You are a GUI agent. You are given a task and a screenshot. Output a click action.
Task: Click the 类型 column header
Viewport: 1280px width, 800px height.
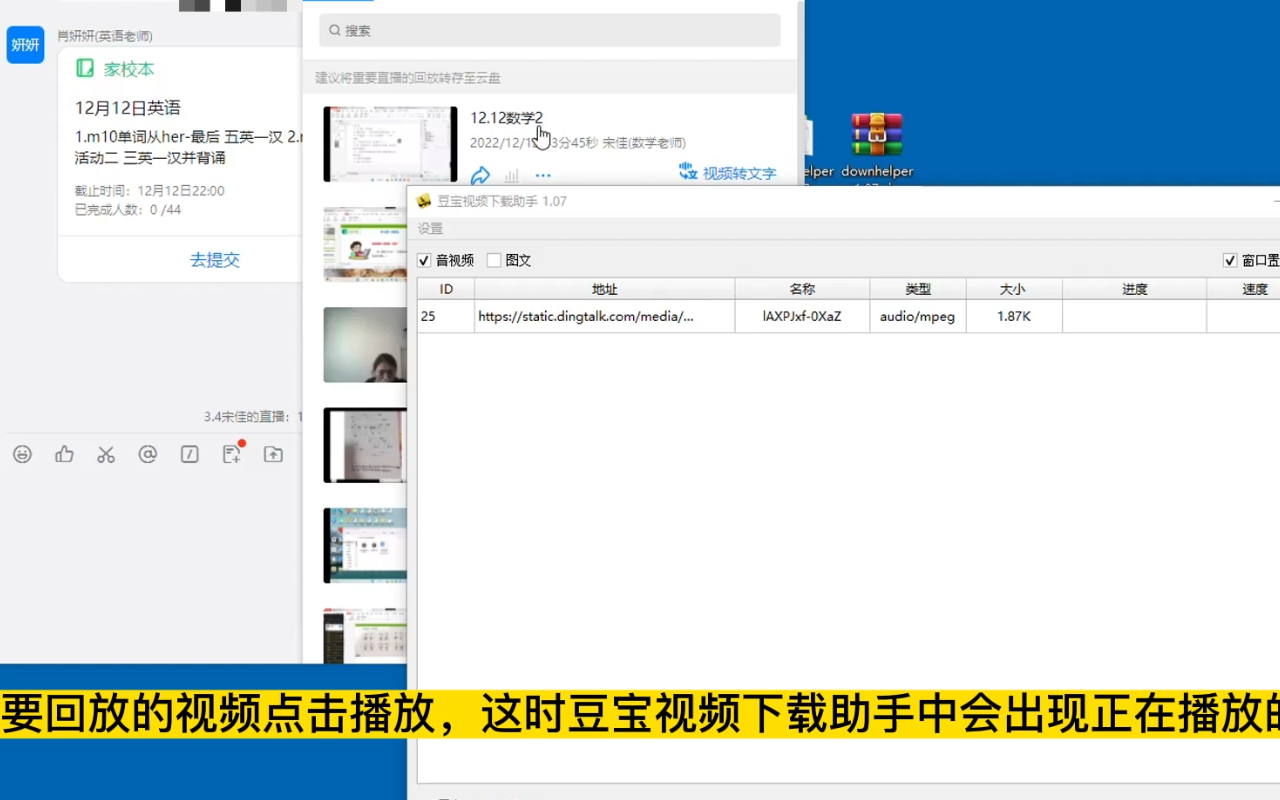coord(918,289)
